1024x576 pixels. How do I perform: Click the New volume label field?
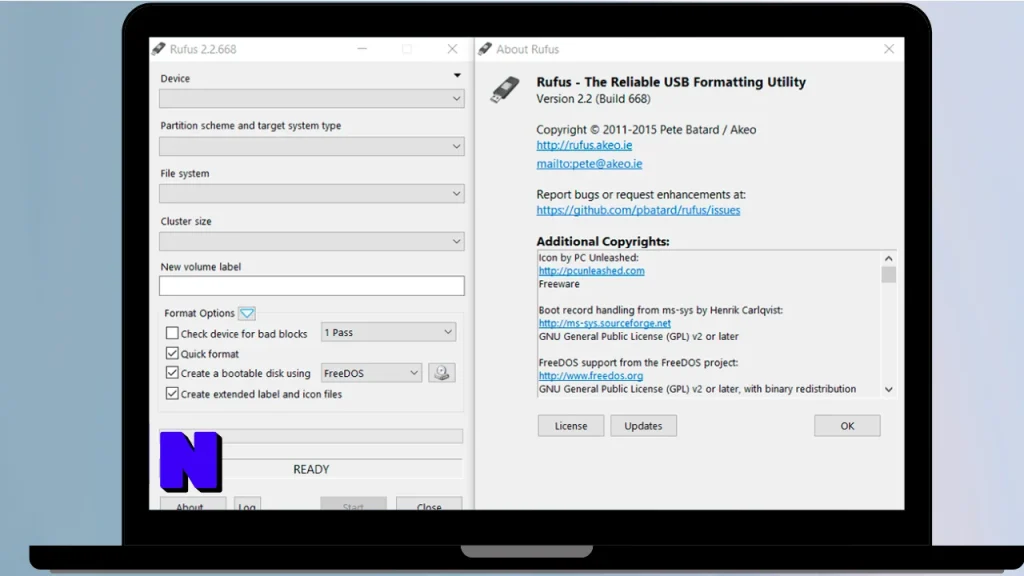pyautogui.click(x=312, y=285)
